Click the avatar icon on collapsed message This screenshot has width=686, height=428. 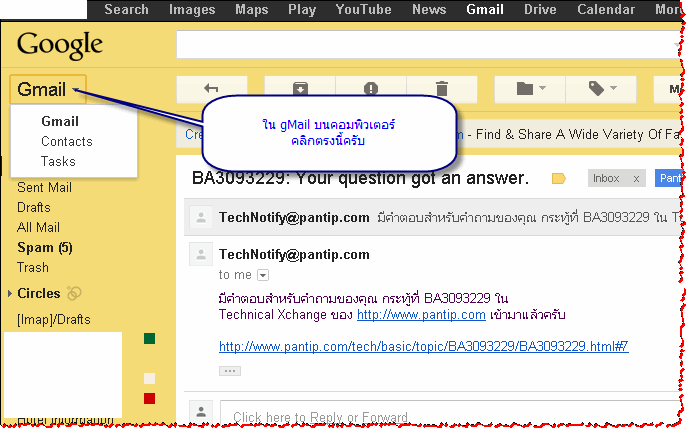201,218
